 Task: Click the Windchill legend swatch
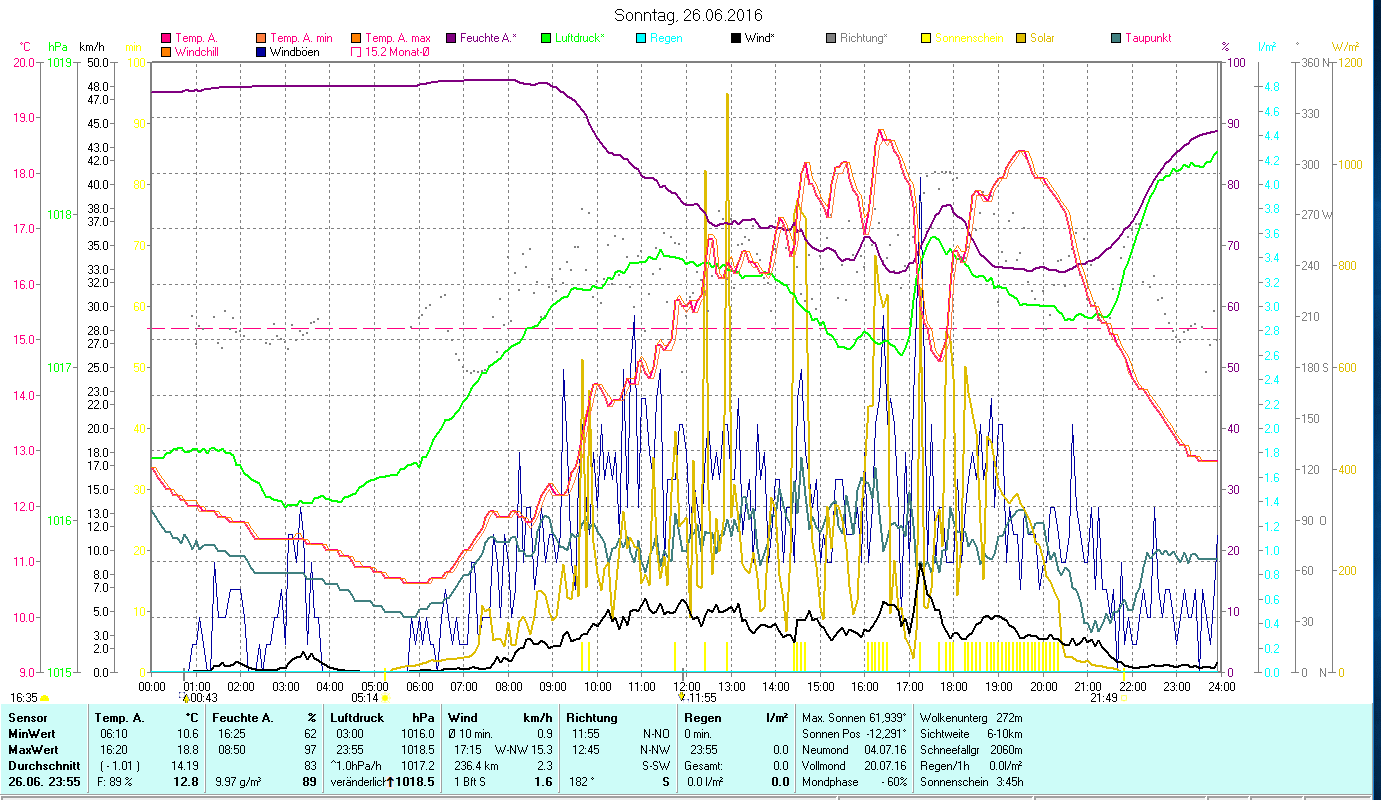(x=166, y=52)
